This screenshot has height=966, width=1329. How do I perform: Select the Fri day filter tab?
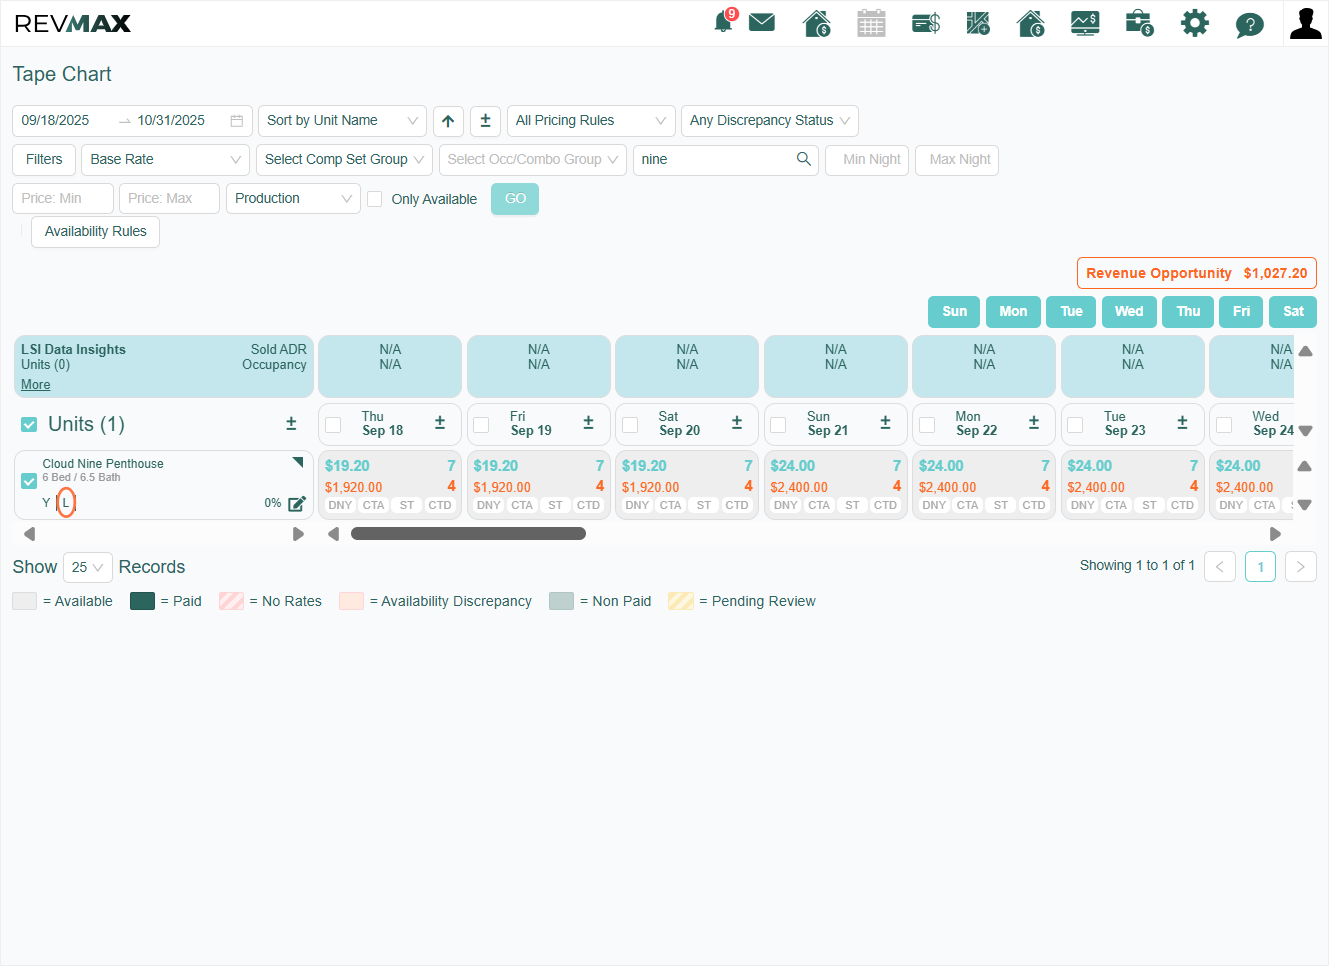(1241, 312)
